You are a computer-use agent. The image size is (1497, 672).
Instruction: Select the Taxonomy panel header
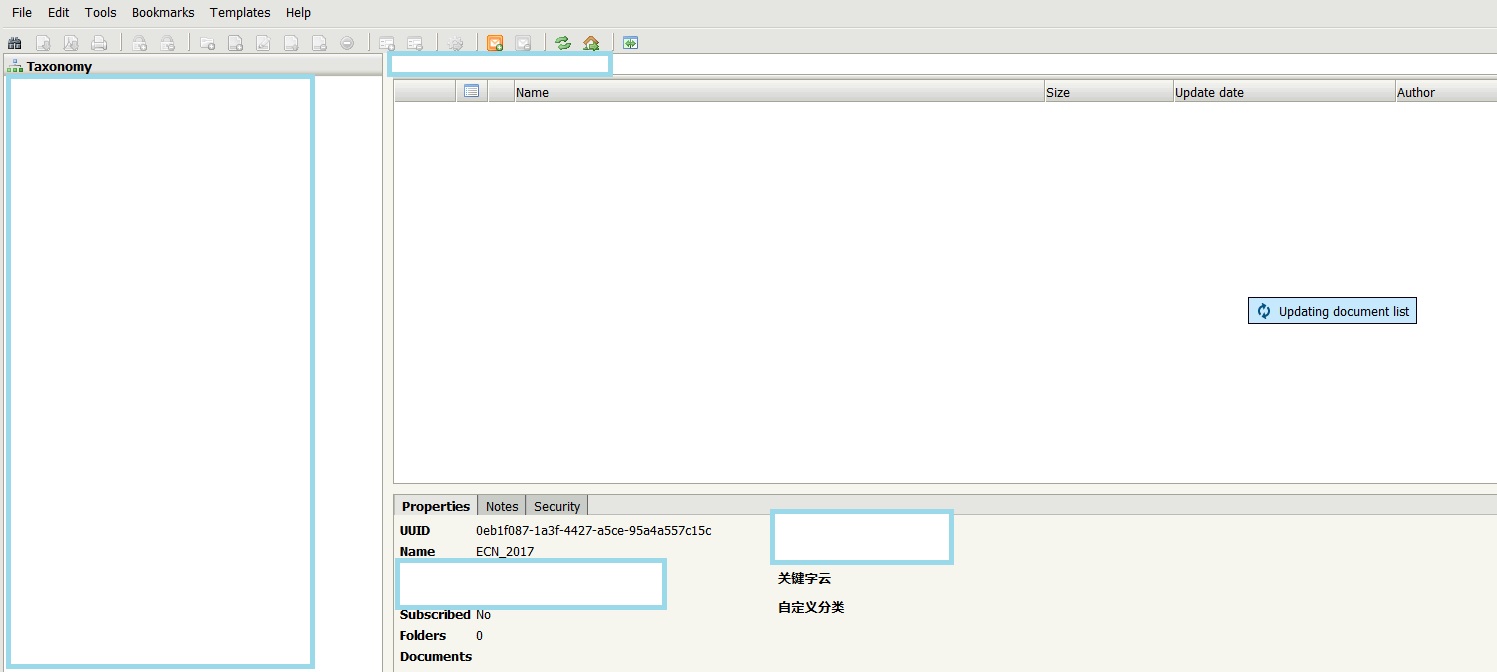click(x=59, y=66)
